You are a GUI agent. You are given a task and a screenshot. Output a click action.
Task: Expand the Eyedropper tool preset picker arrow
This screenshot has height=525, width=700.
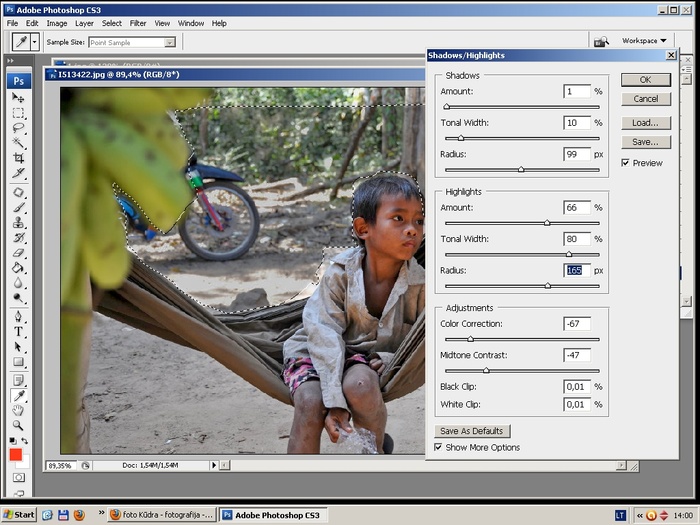[x=35, y=42]
